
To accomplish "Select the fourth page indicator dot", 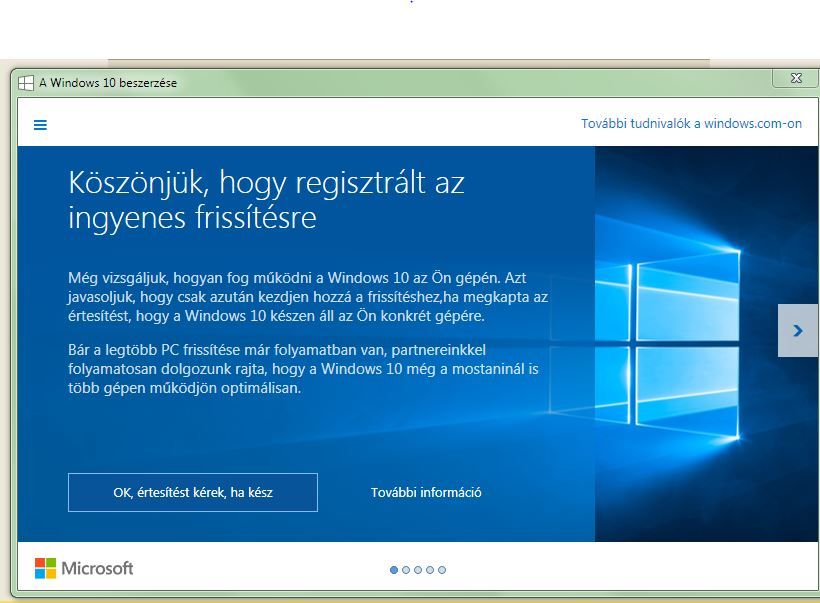I will coord(430,570).
